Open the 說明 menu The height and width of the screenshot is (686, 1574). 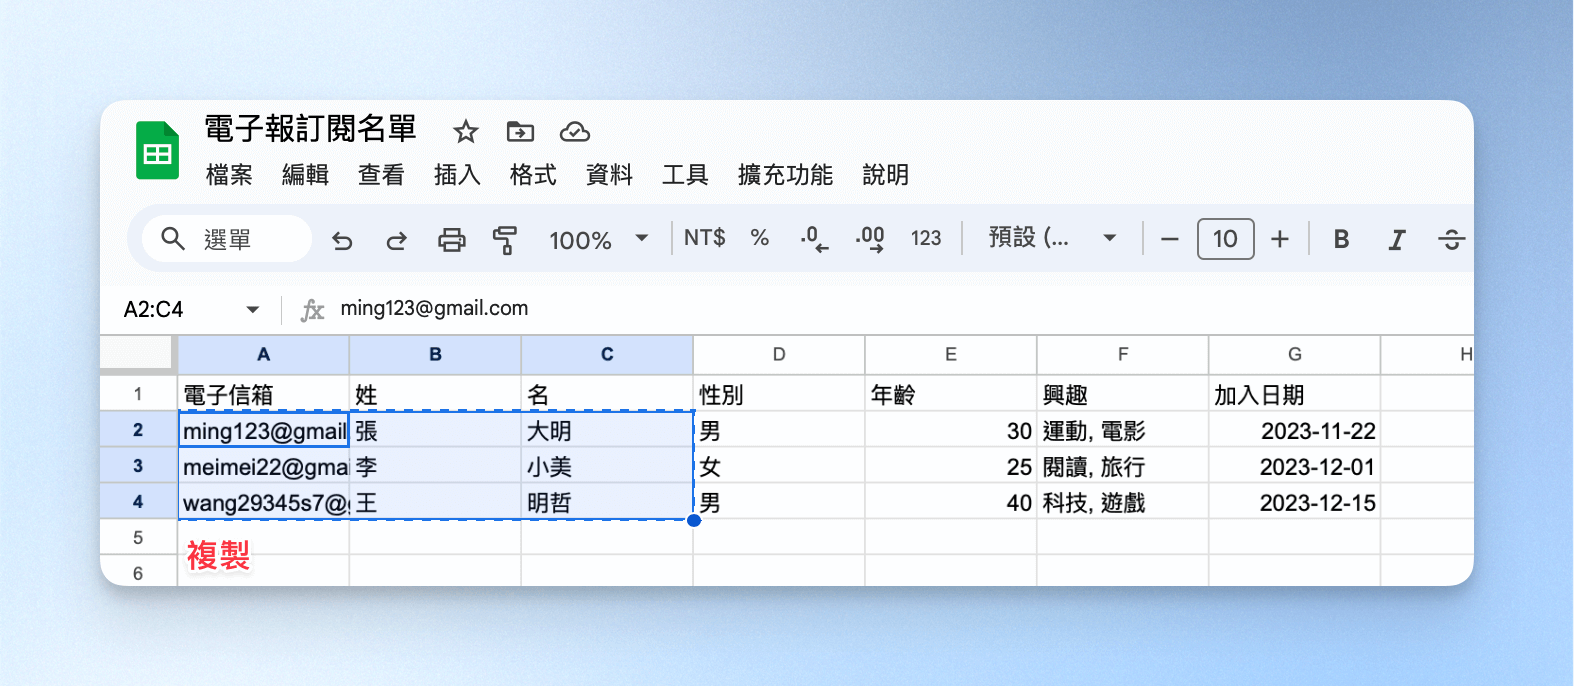pyautogui.click(x=886, y=175)
